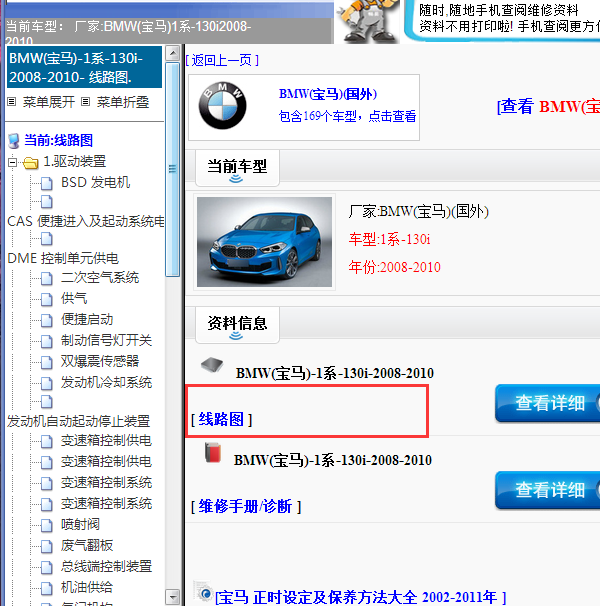Screen dimensions: 600x606
Task: Click the 菜单展开 expand icon
Action: (x=12, y=102)
